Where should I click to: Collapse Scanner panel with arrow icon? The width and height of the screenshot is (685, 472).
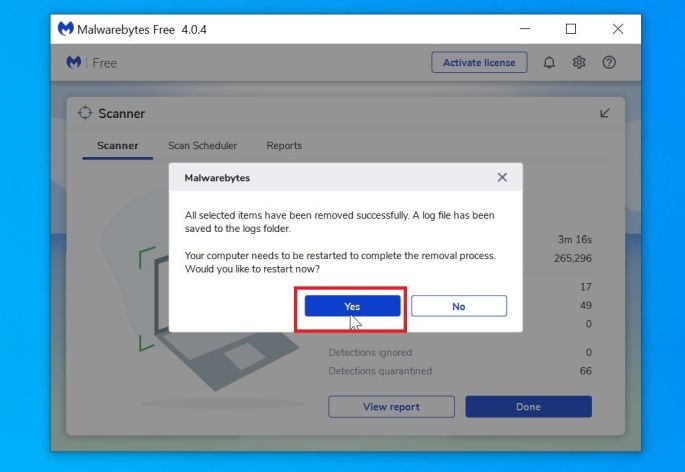(x=605, y=113)
